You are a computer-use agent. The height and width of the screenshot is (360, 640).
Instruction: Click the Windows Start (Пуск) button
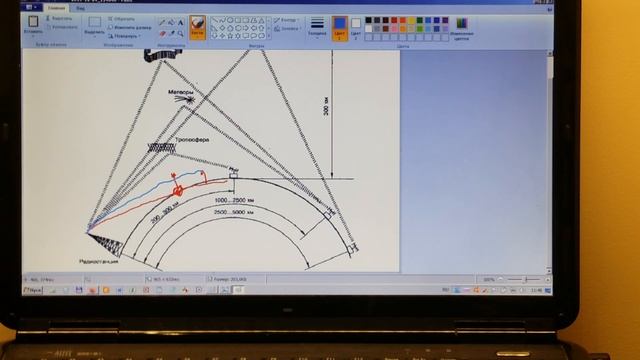tap(33, 290)
